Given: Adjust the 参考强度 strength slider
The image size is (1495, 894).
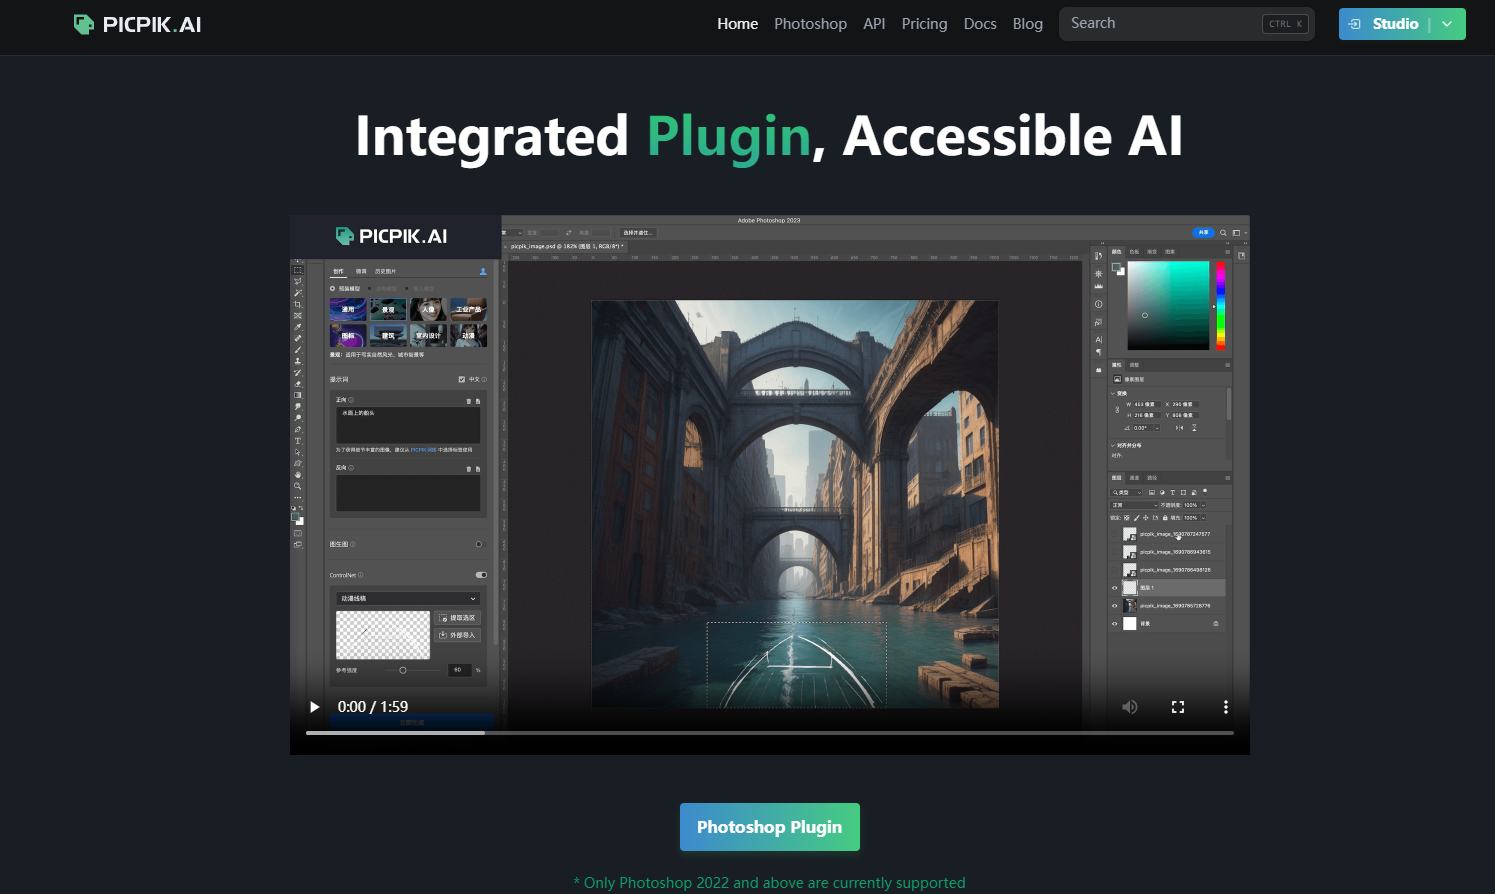Looking at the screenshot, I should pyautogui.click(x=403, y=670).
